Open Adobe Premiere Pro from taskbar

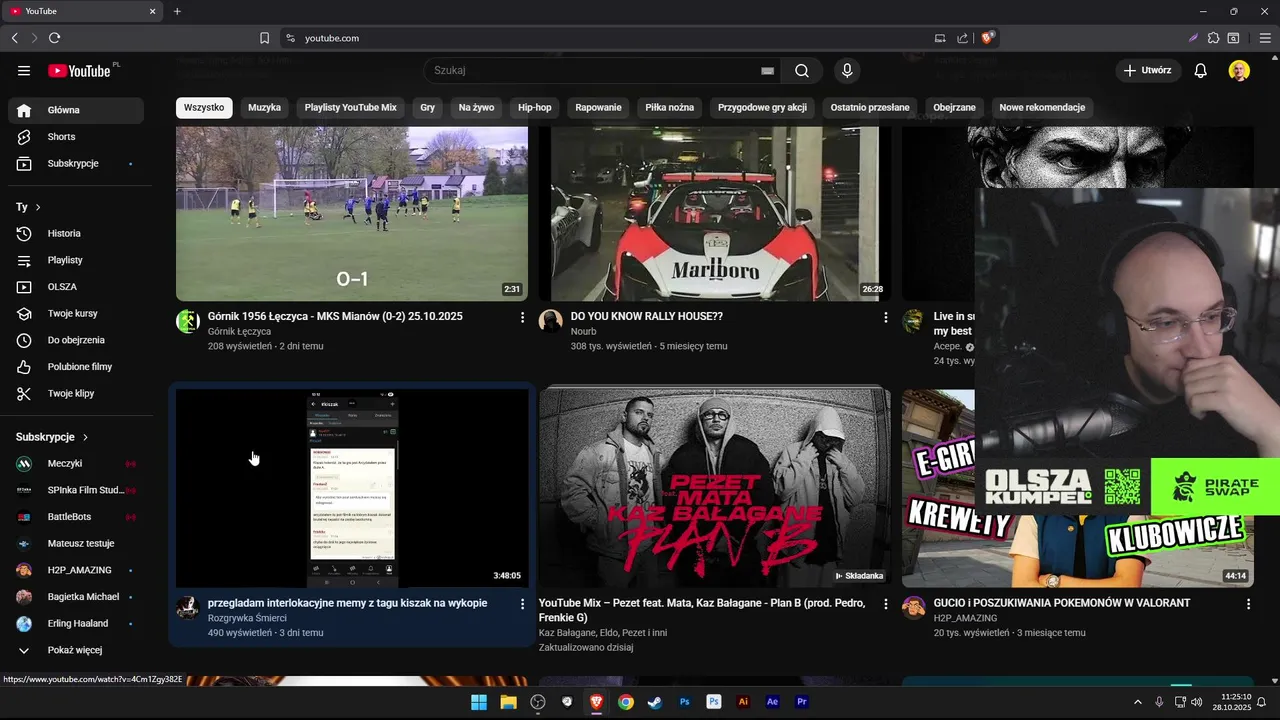click(x=801, y=702)
